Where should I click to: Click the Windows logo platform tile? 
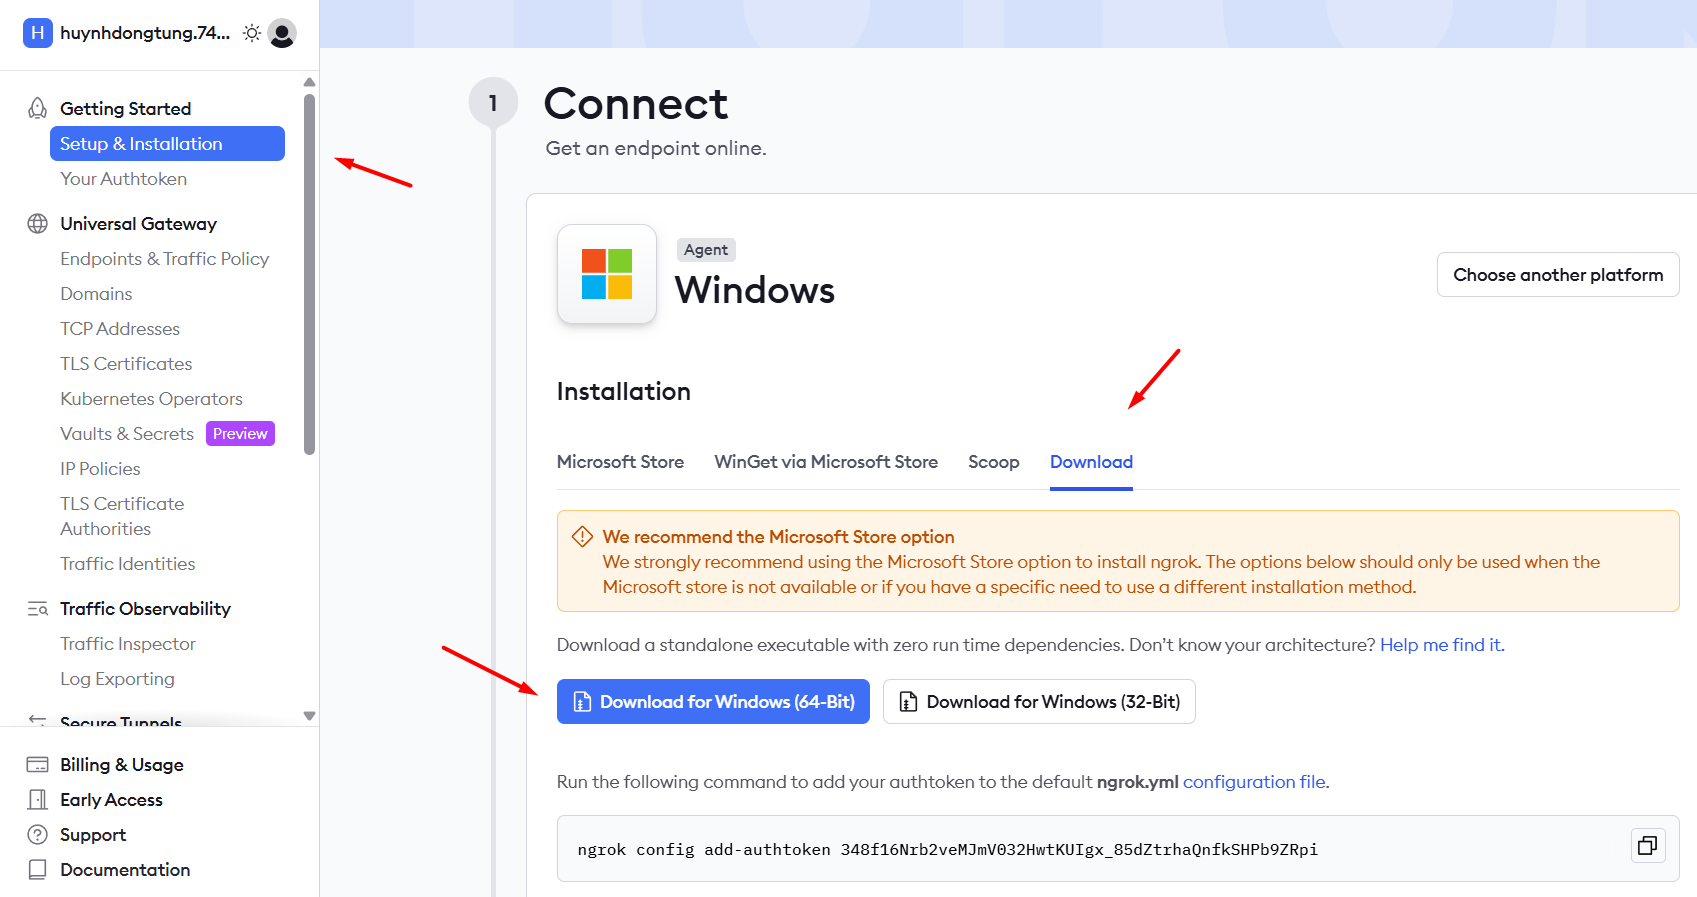coord(607,274)
